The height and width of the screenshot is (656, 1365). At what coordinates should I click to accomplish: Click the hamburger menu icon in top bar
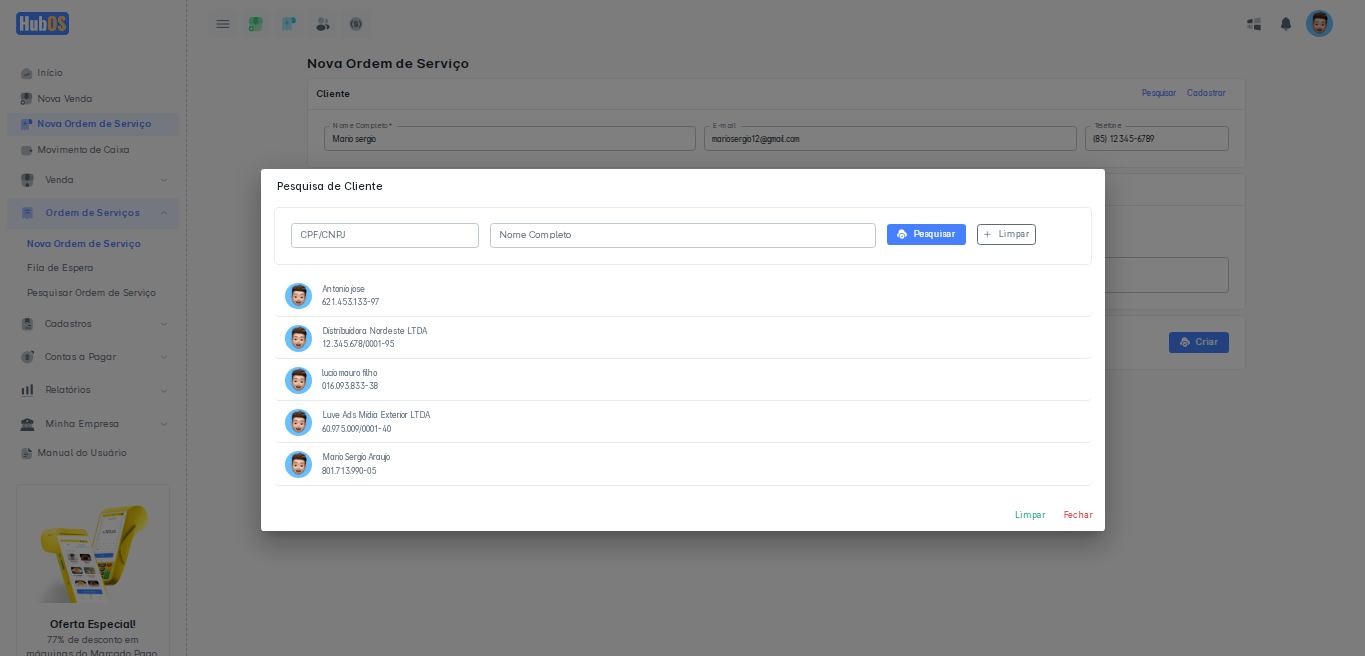click(223, 24)
